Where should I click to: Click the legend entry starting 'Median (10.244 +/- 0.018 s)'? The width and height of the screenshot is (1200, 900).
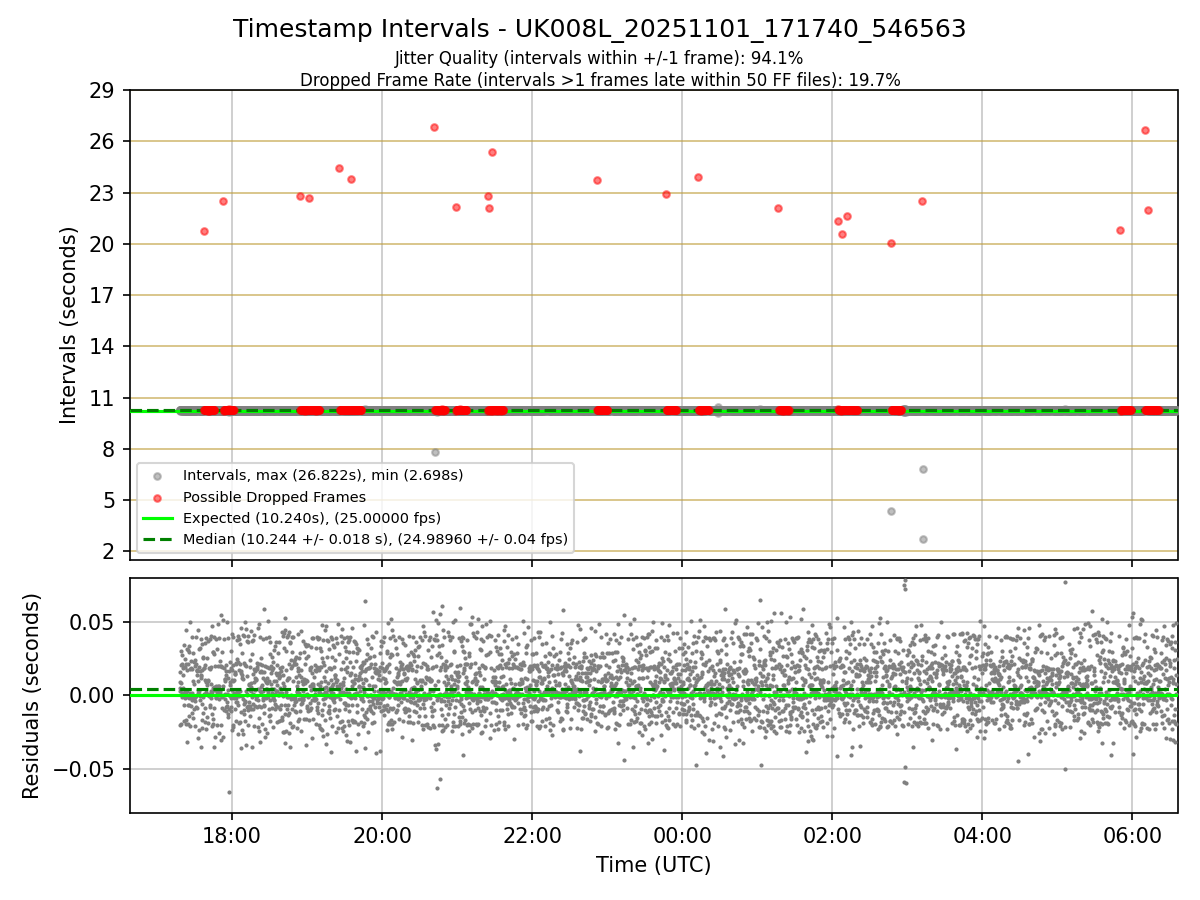click(375, 539)
